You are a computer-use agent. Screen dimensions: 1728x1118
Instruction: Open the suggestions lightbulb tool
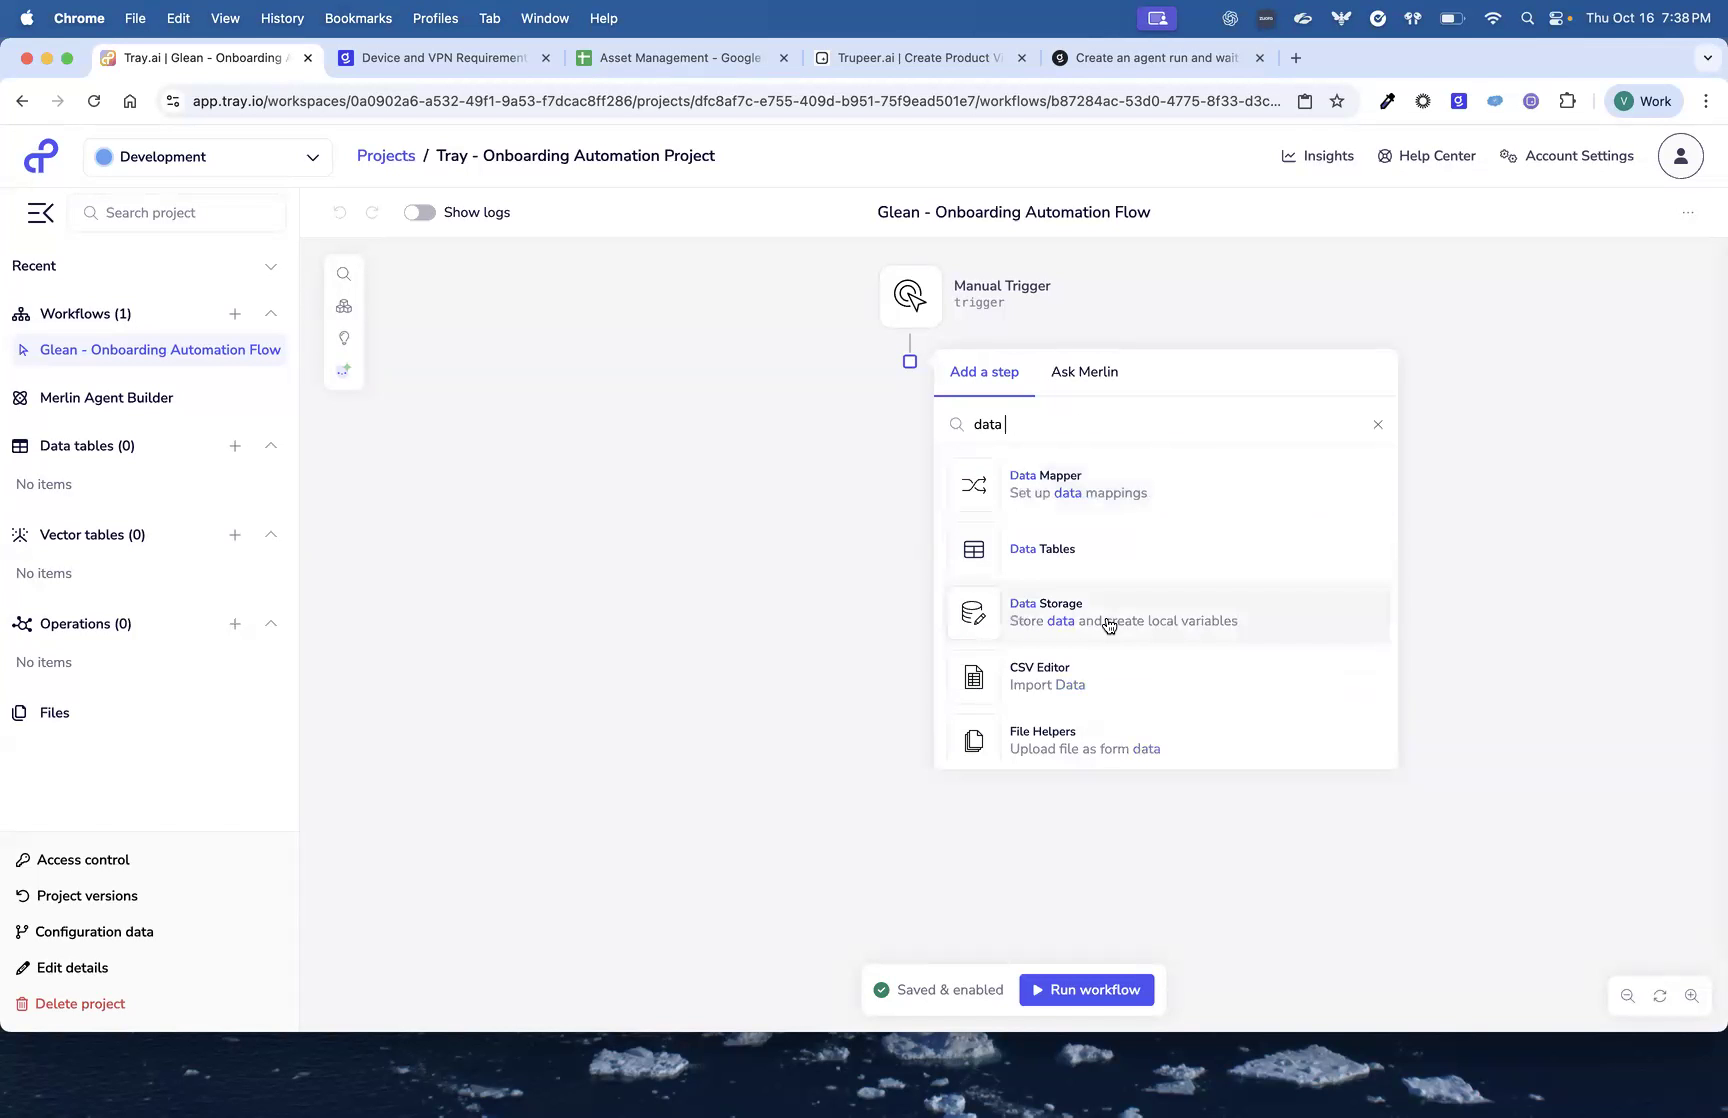pyautogui.click(x=344, y=338)
